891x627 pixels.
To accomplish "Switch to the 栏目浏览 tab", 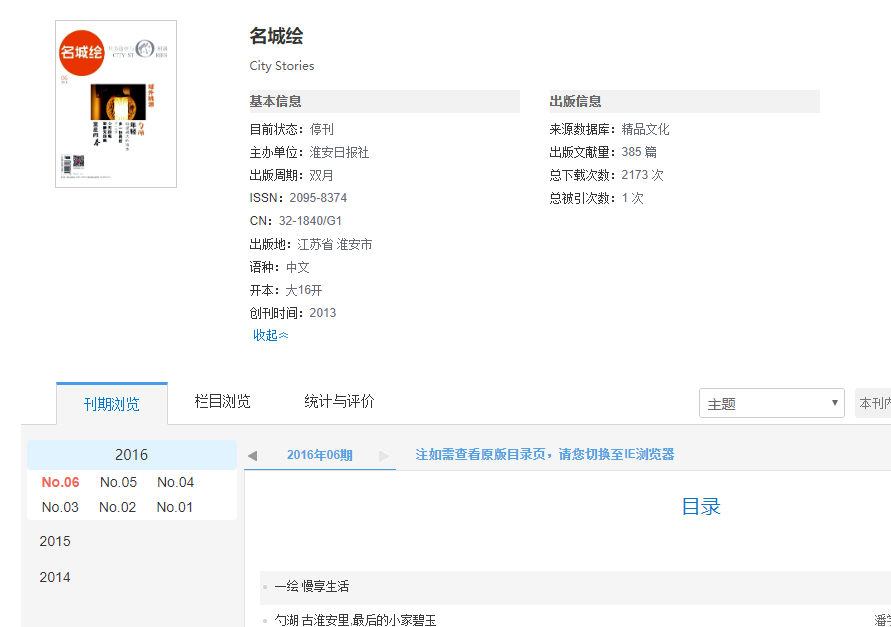I will (x=222, y=402).
